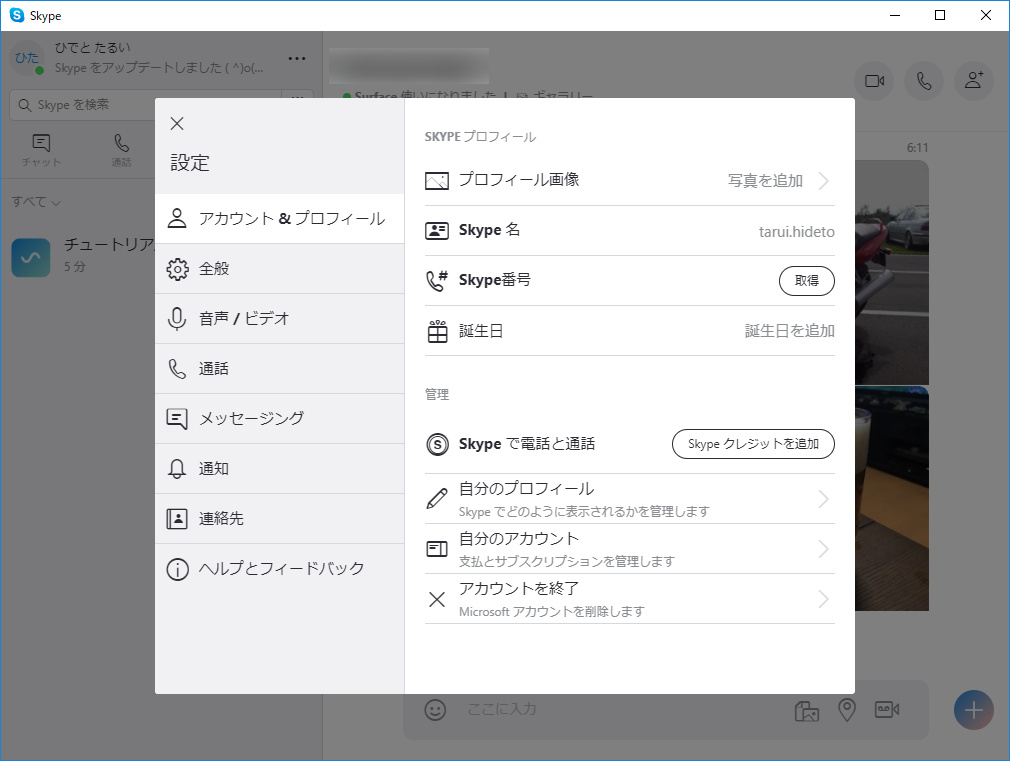
Task: Open the photo gallery picker beside the message box
Action: click(x=806, y=711)
